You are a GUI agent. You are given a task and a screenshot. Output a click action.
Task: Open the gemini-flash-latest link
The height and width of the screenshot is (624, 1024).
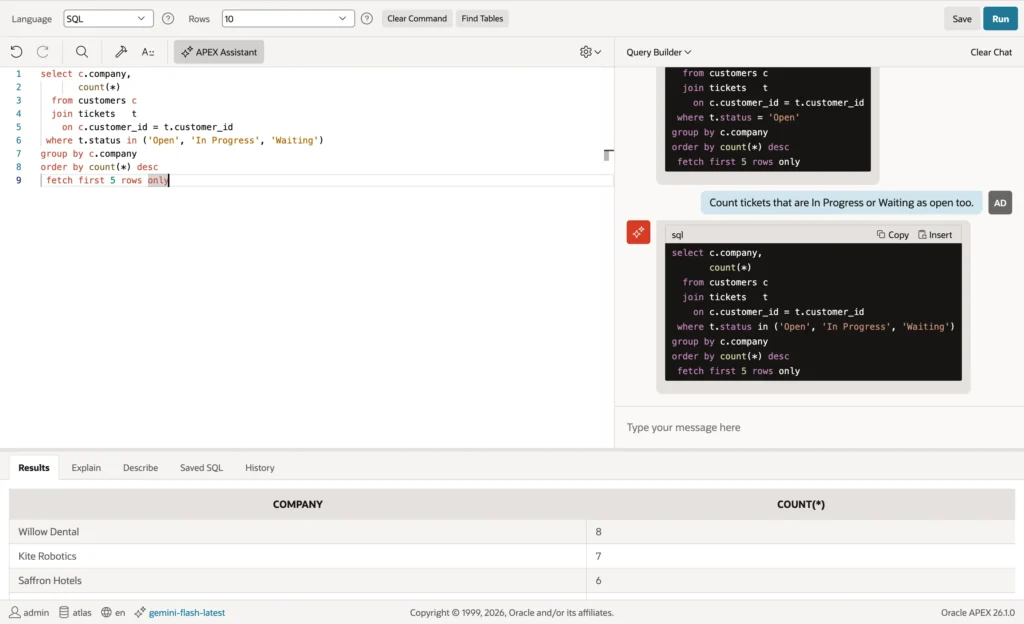click(x=187, y=612)
